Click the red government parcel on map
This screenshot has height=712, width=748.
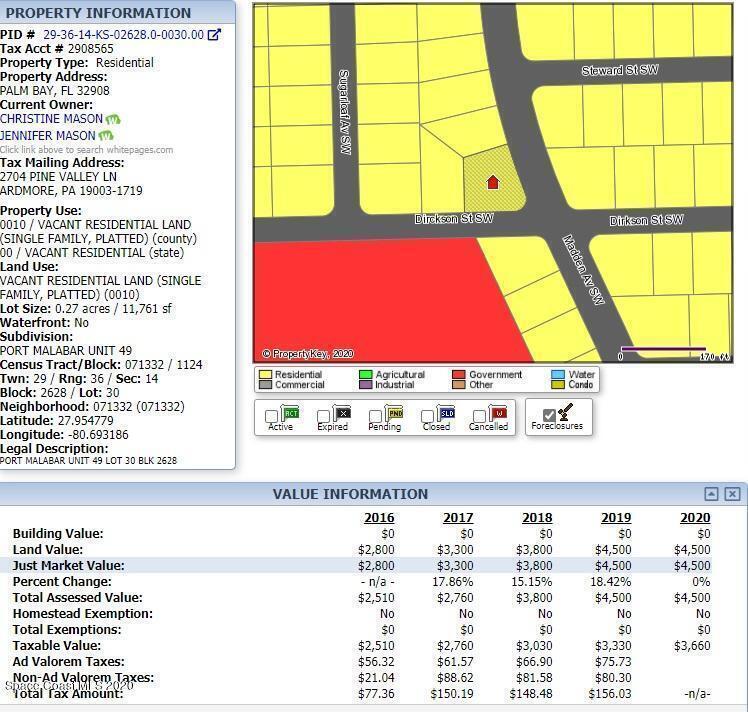coord(370,300)
